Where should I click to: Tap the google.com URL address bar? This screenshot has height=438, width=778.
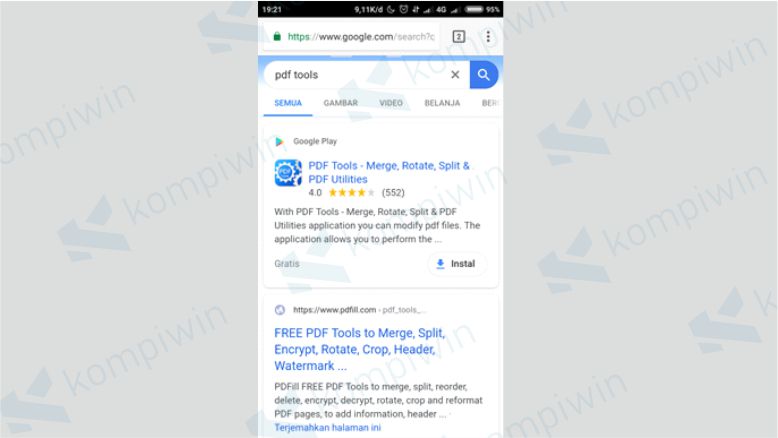click(361, 36)
